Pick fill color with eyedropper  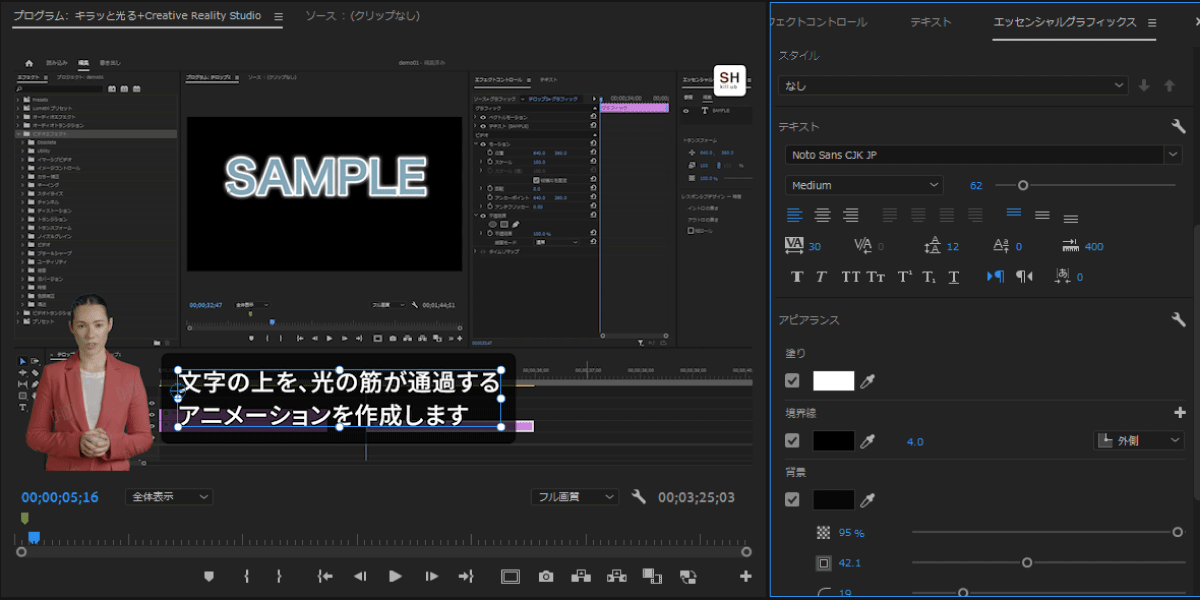coord(869,381)
